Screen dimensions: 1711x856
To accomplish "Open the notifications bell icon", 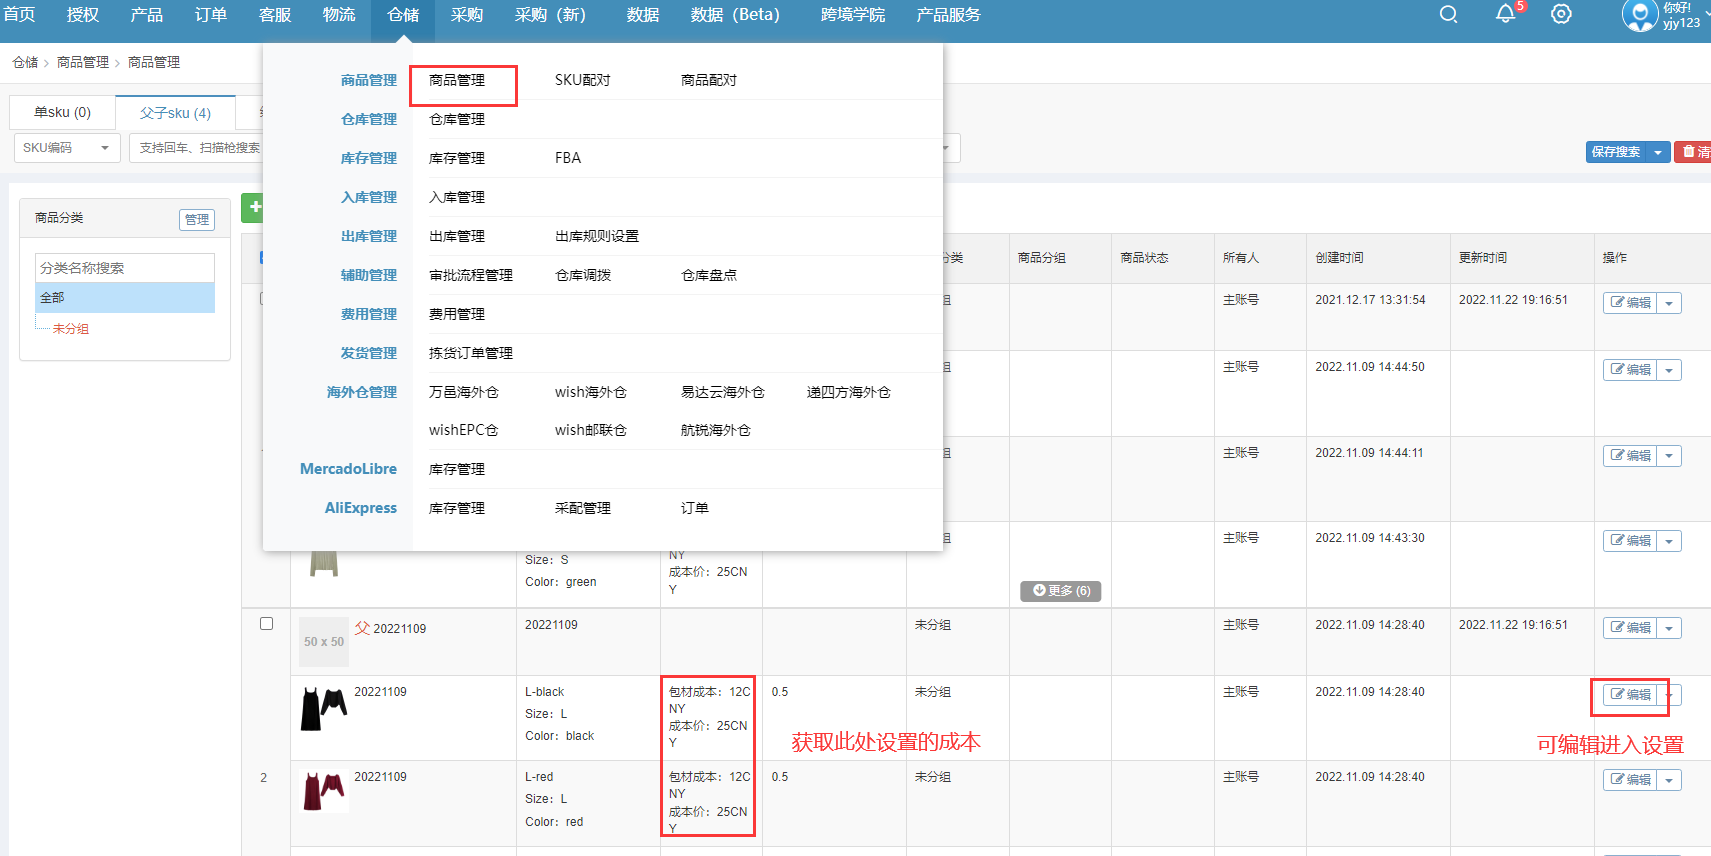I will pos(1505,14).
